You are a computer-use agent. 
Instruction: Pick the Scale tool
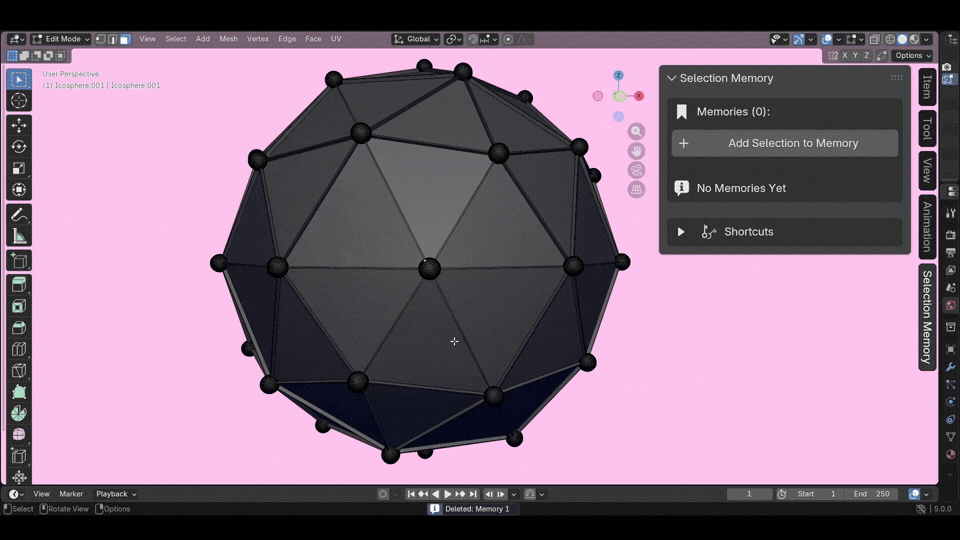(x=19, y=168)
